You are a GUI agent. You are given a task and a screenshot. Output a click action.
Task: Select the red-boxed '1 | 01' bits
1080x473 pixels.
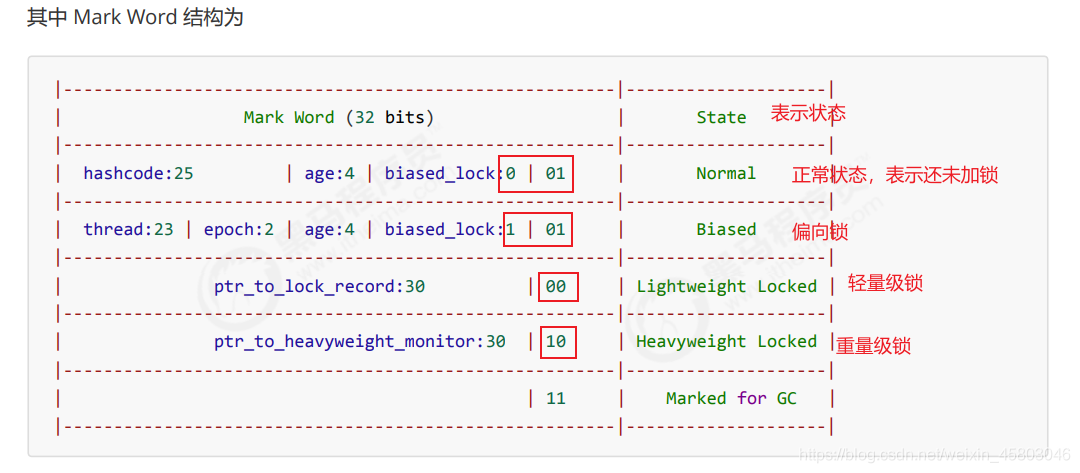coord(538,229)
